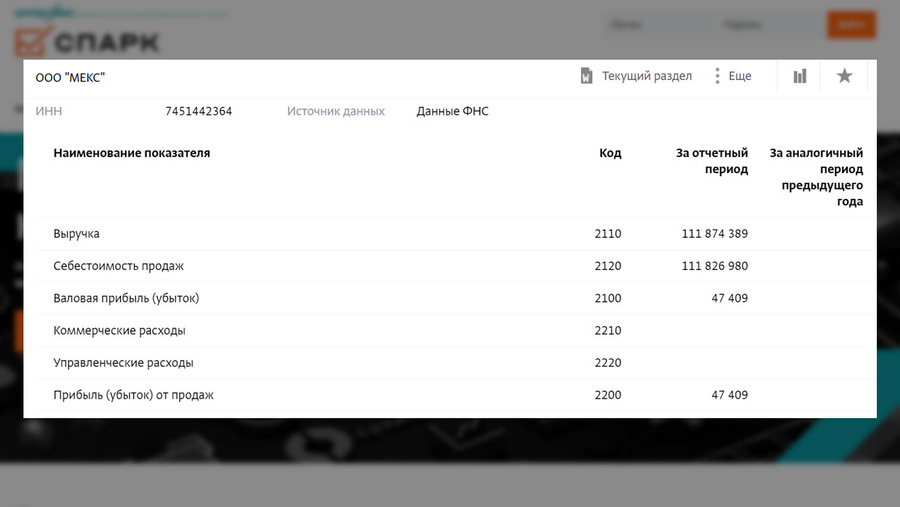
Task: Open the three-dot Еще menu
Action: point(732,76)
